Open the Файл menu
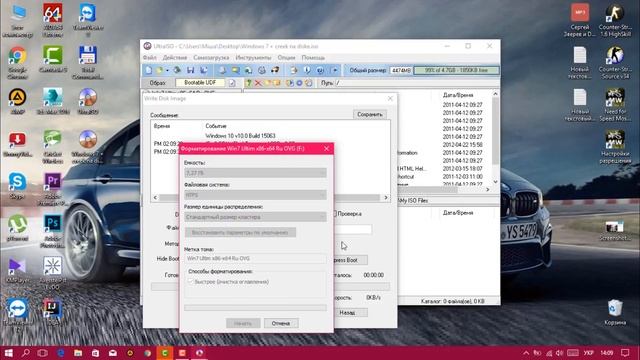The height and width of the screenshot is (360, 640). click(150, 58)
